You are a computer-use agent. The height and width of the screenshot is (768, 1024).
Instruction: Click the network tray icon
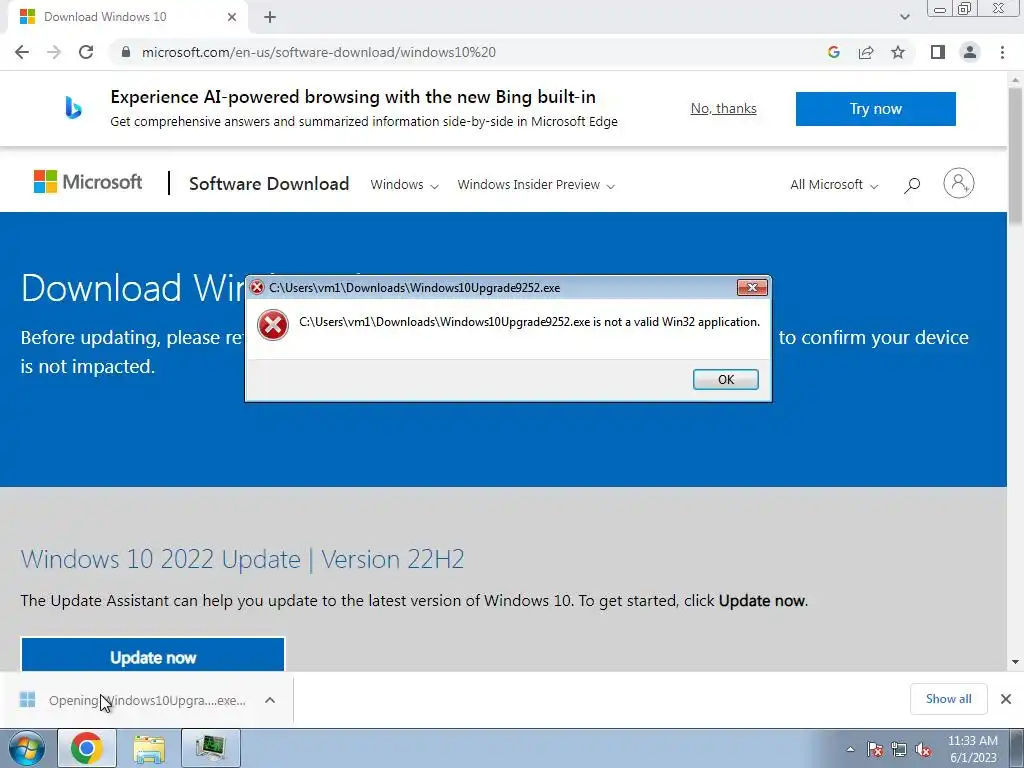coord(899,749)
